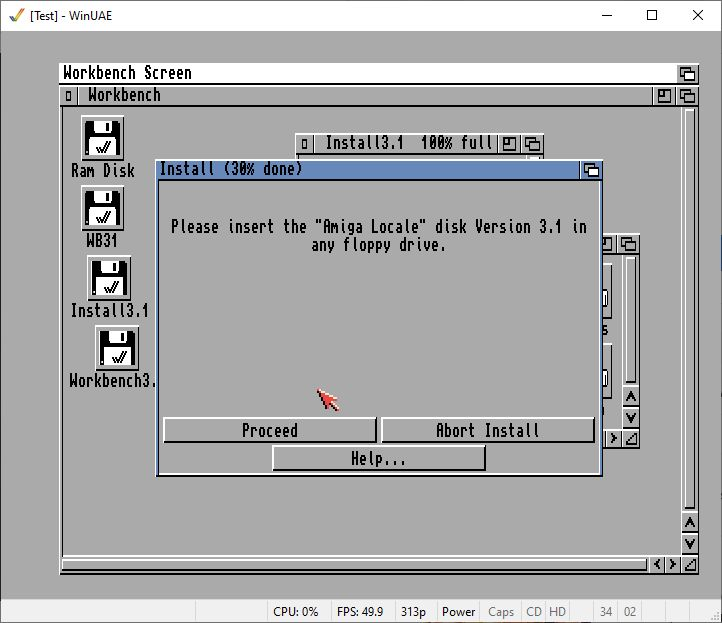Image resolution: width=722 pixels, height=623 pixels.
Task: Select the Install3.1 disk icon
Action: 109,278
